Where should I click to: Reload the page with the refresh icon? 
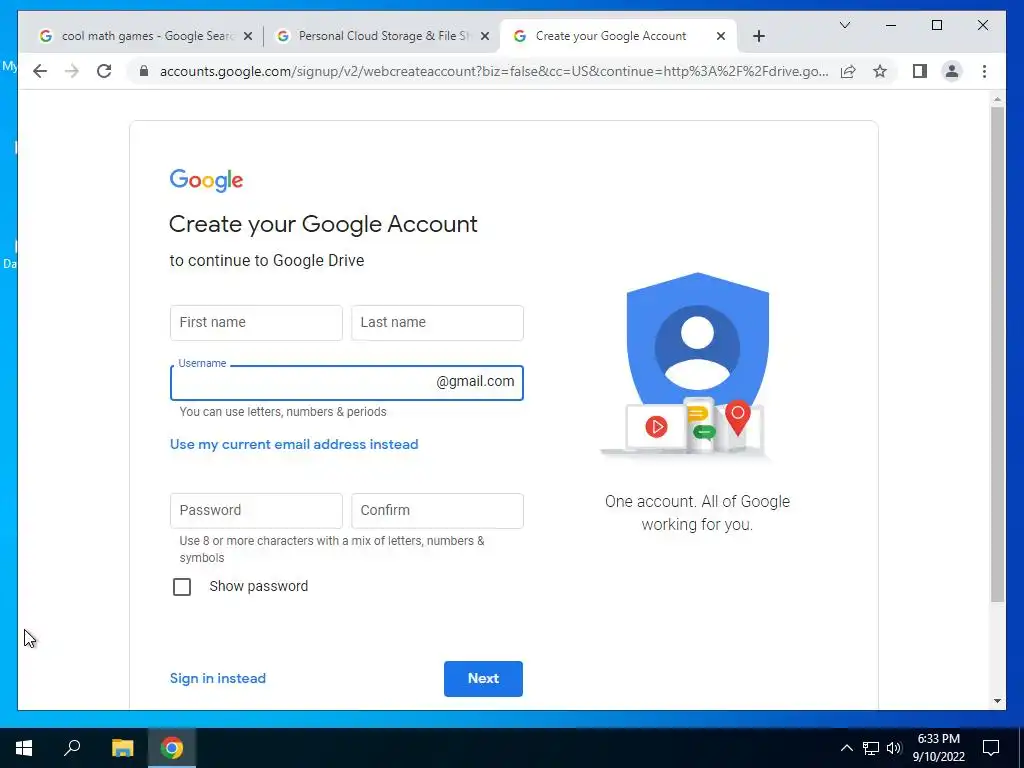[104, 71]
